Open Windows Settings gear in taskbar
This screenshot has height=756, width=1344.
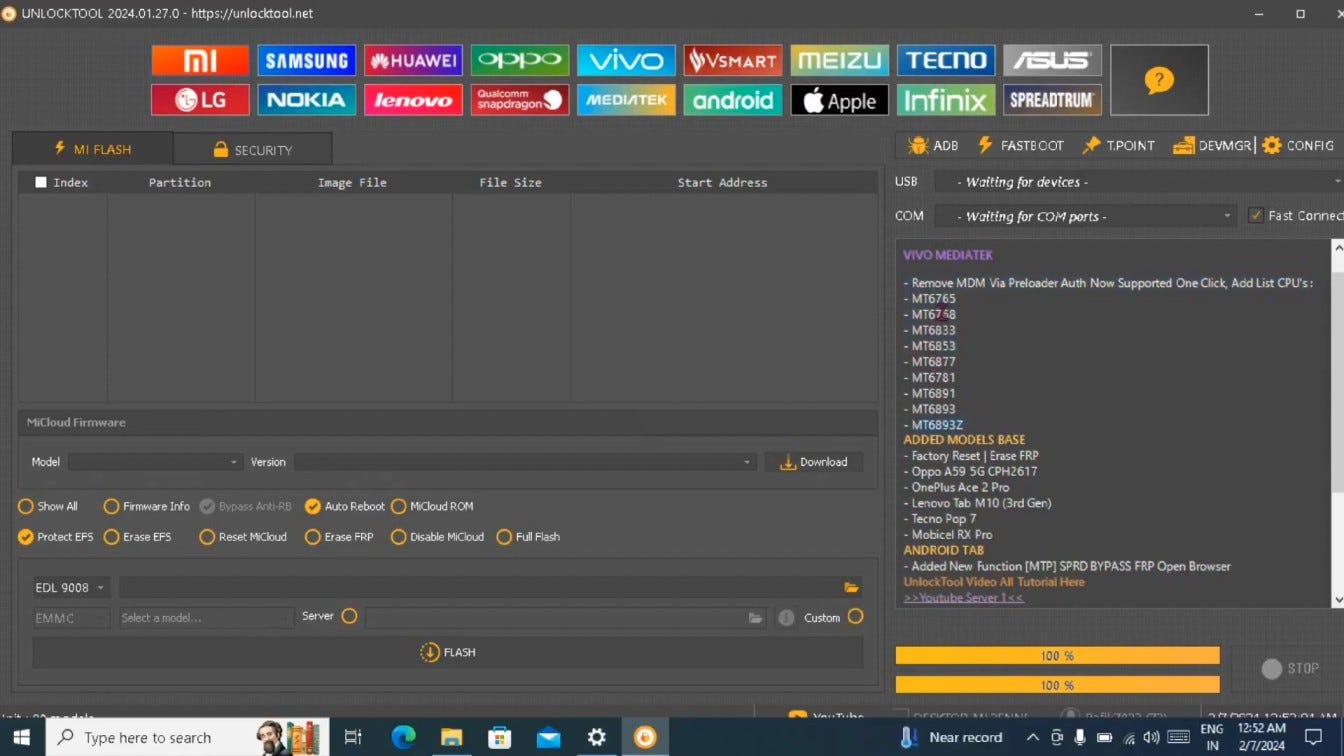click(x=597, y=737)
